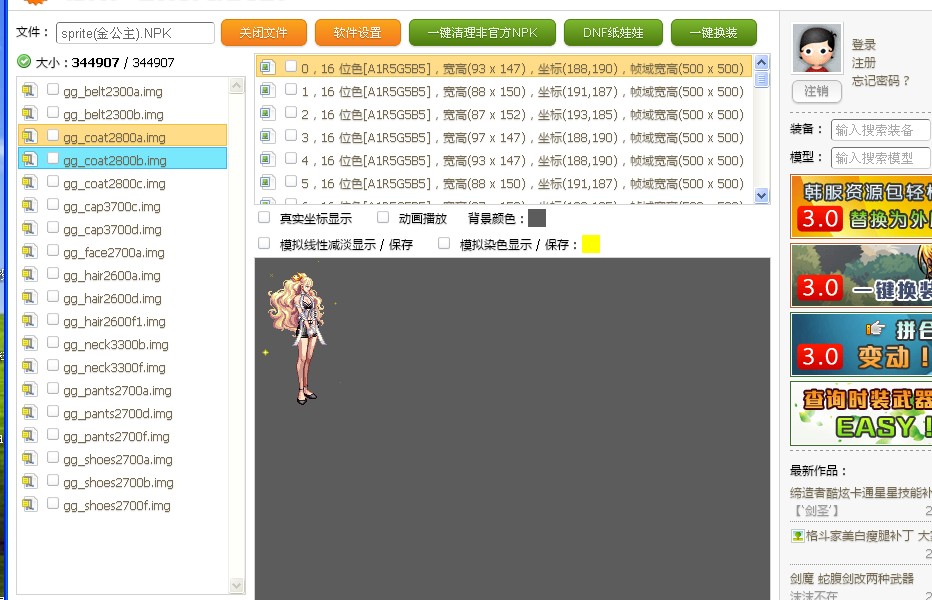
Task: Enable 动画播放 checkbox
Action: coord(383,217)
